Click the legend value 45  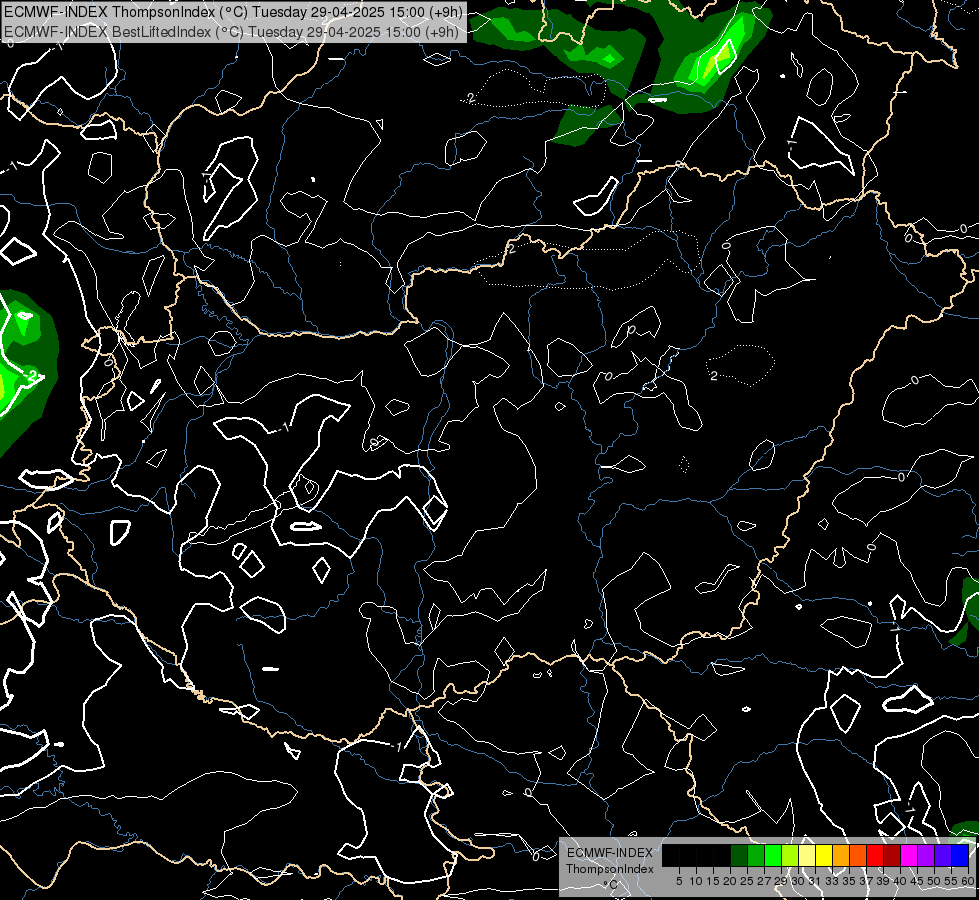tap(917, 881)
